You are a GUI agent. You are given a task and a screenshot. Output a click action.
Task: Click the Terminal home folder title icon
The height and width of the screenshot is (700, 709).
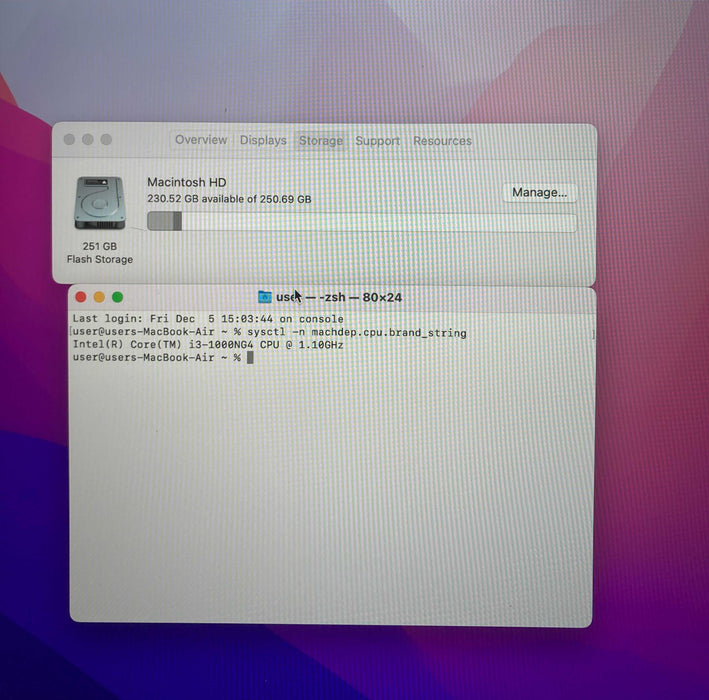[x=265, y=297]
